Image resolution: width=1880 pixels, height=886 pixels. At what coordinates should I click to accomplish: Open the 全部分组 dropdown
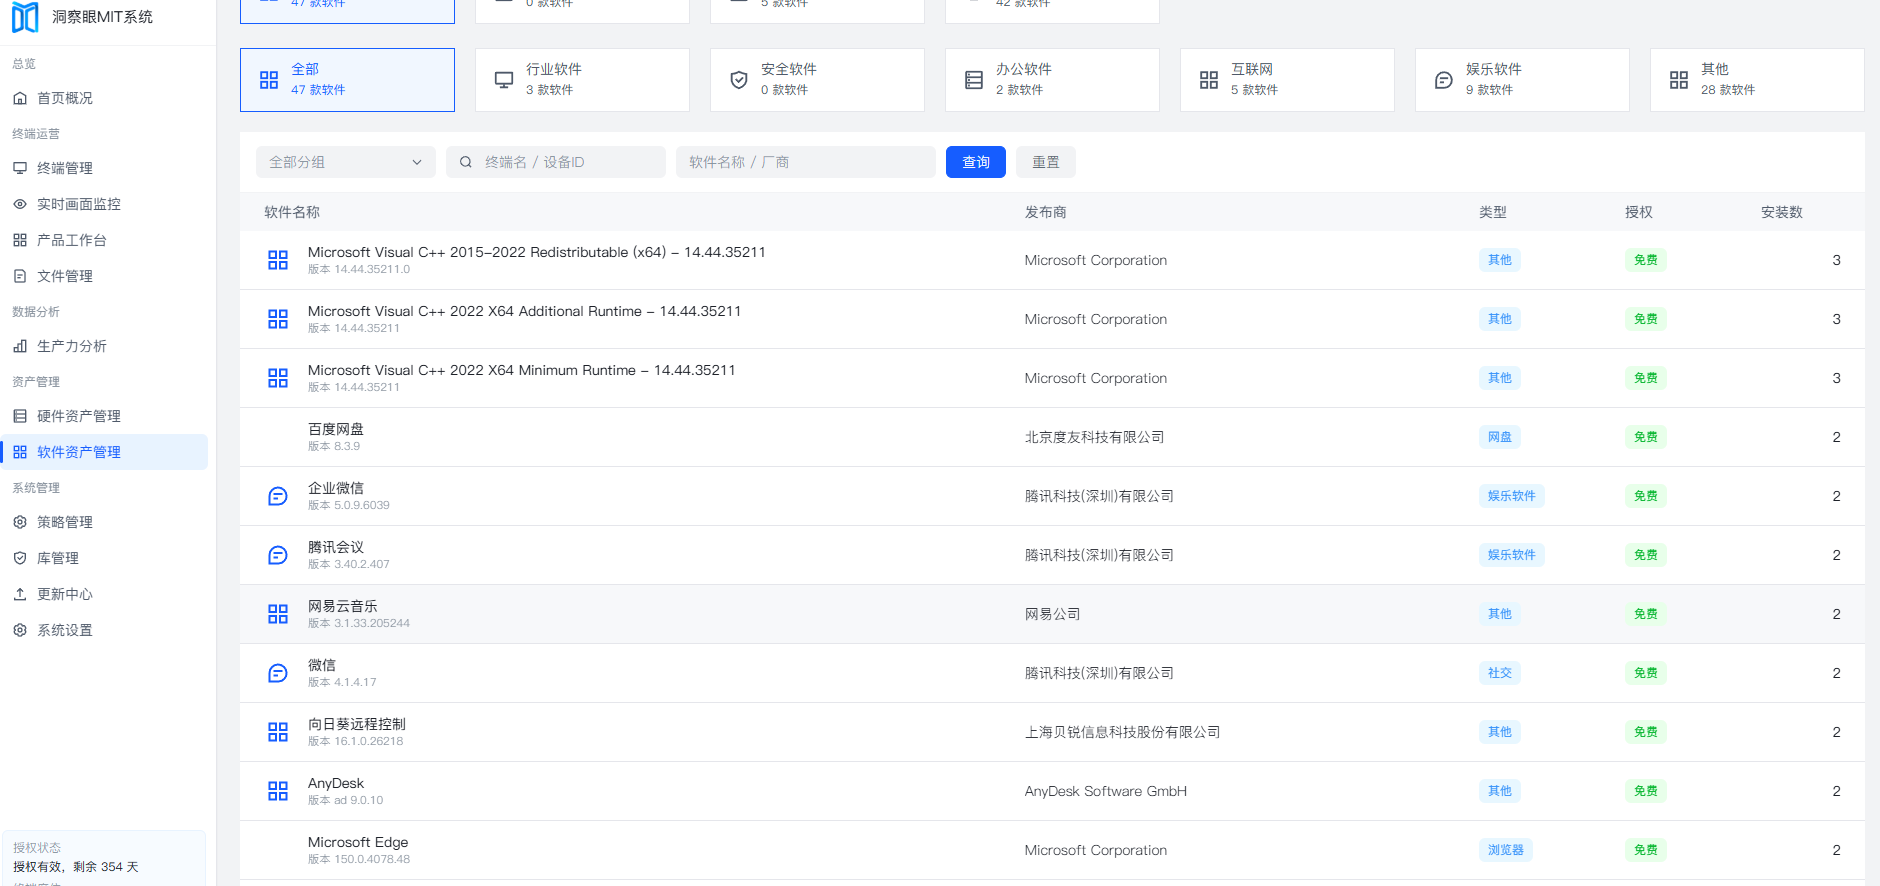346,162
